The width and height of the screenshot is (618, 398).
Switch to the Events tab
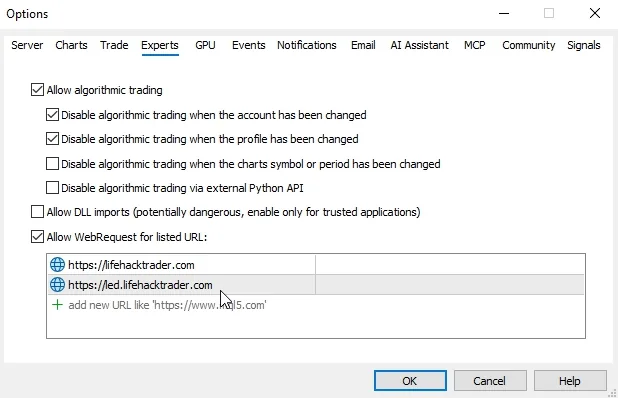pos(249,45)
